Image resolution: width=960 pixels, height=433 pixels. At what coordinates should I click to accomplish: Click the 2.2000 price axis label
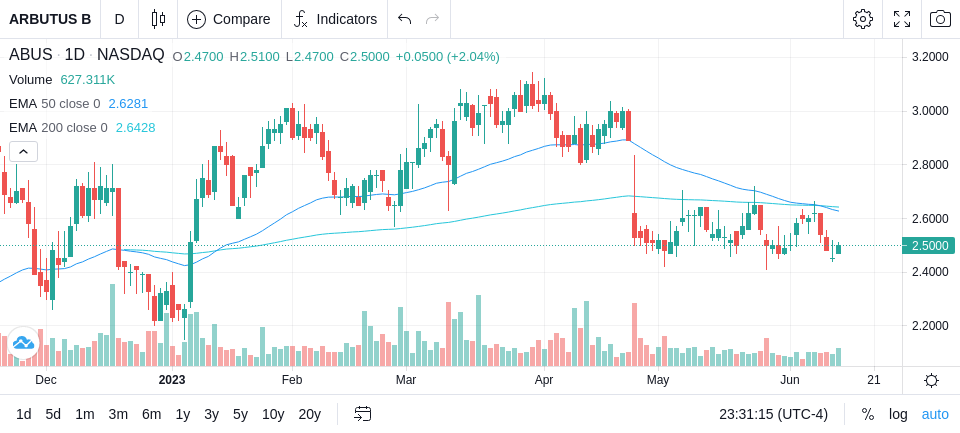(930, 326)
